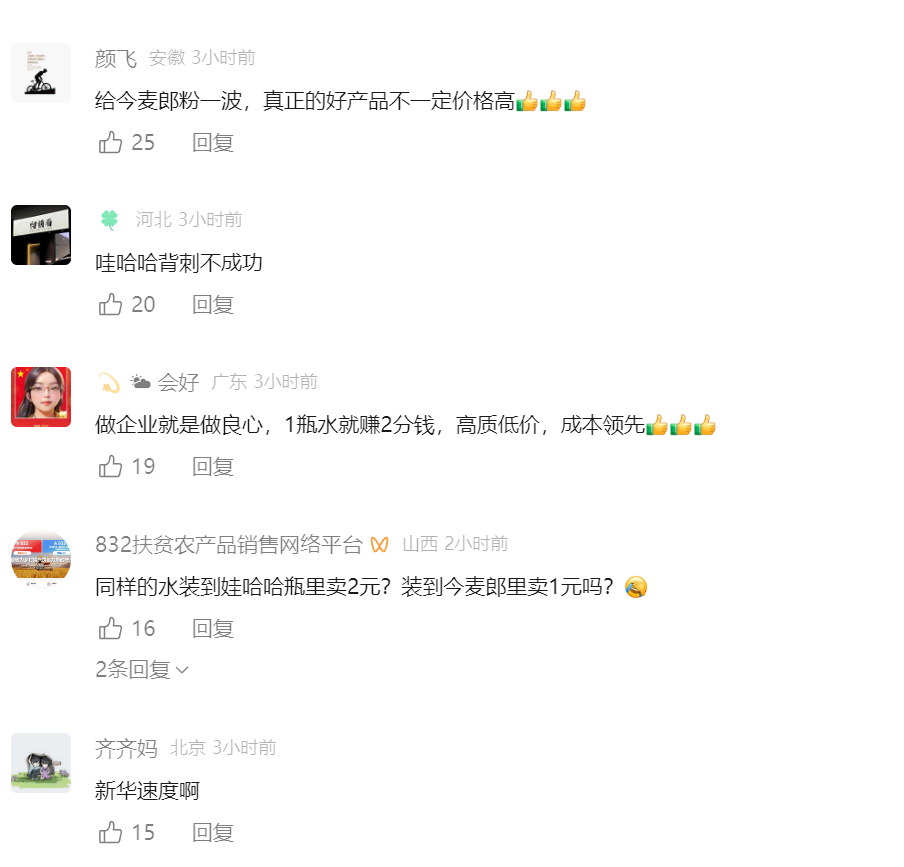Reply to the 哇哈哈背刺不成功 comment

click(x=213, y=304)
